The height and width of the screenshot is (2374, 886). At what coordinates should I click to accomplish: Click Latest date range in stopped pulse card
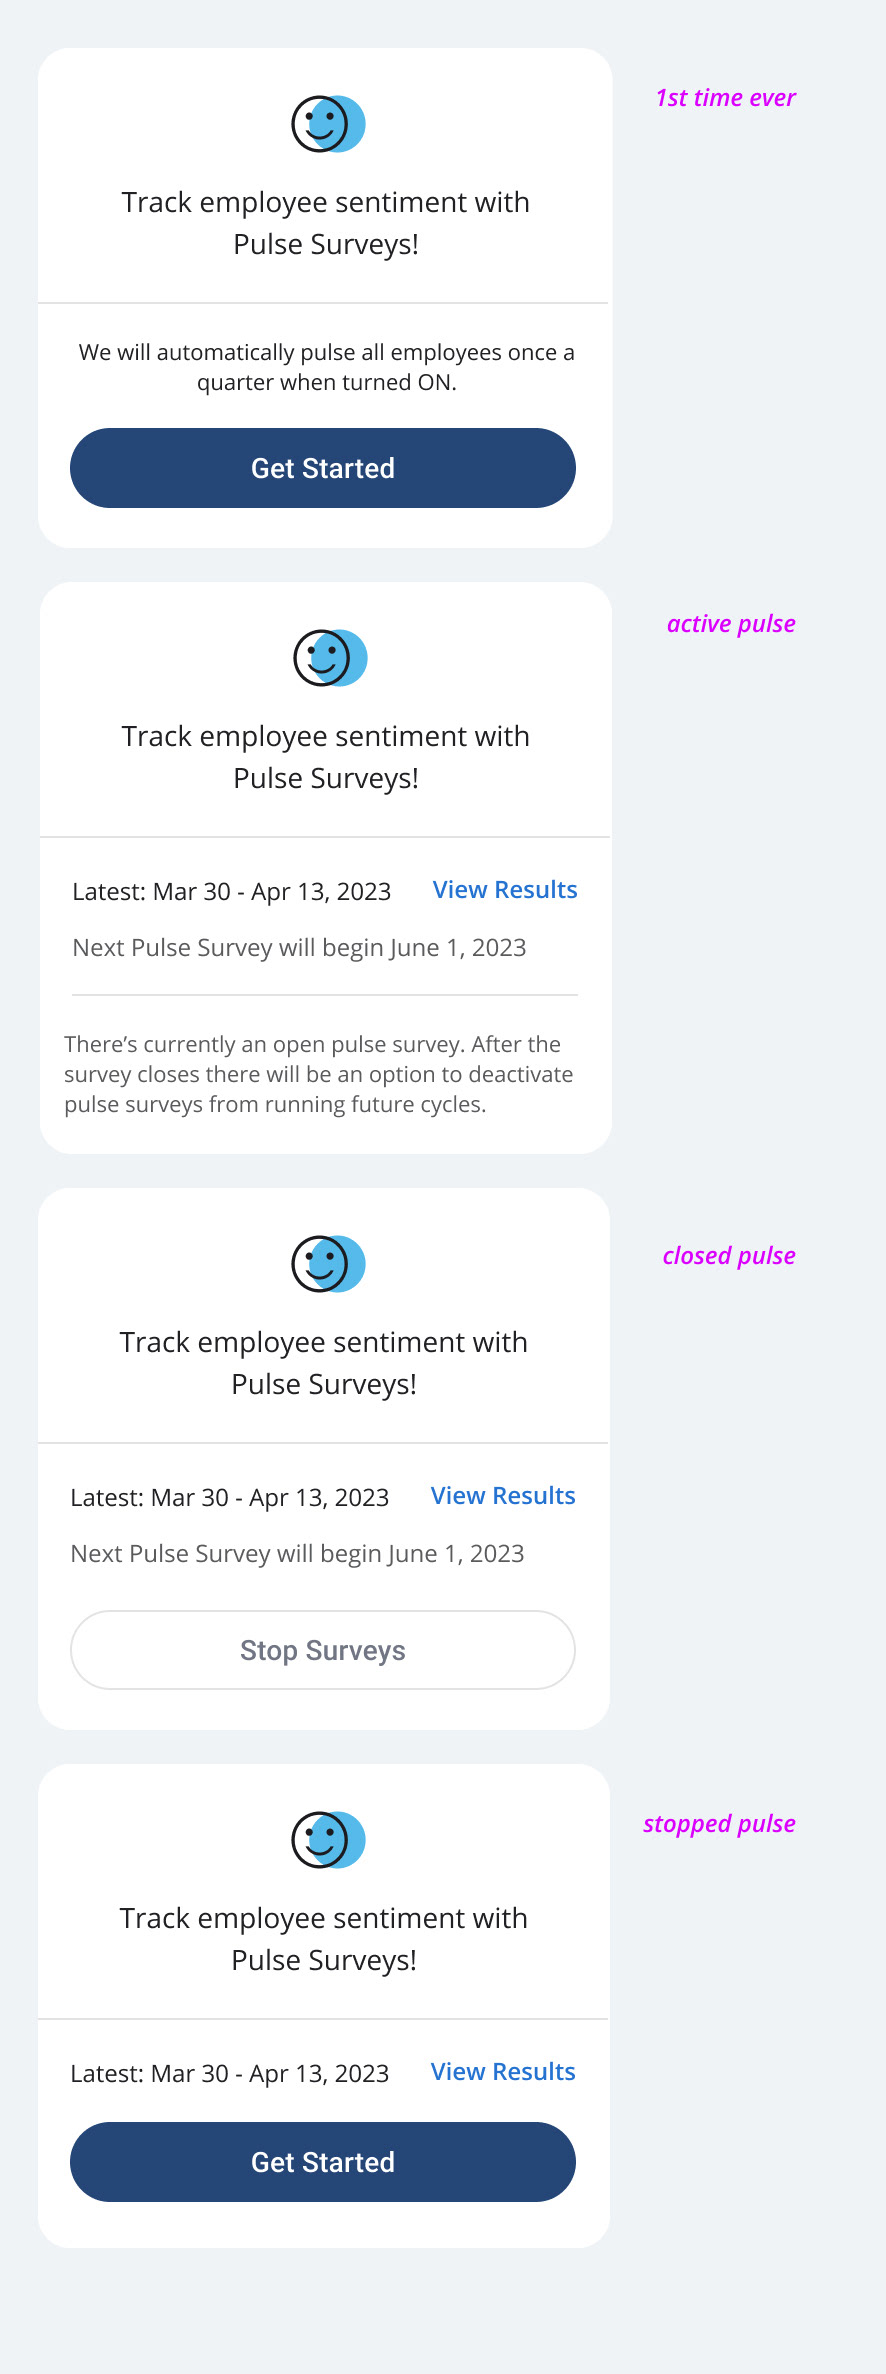(x=229, y=2074)
